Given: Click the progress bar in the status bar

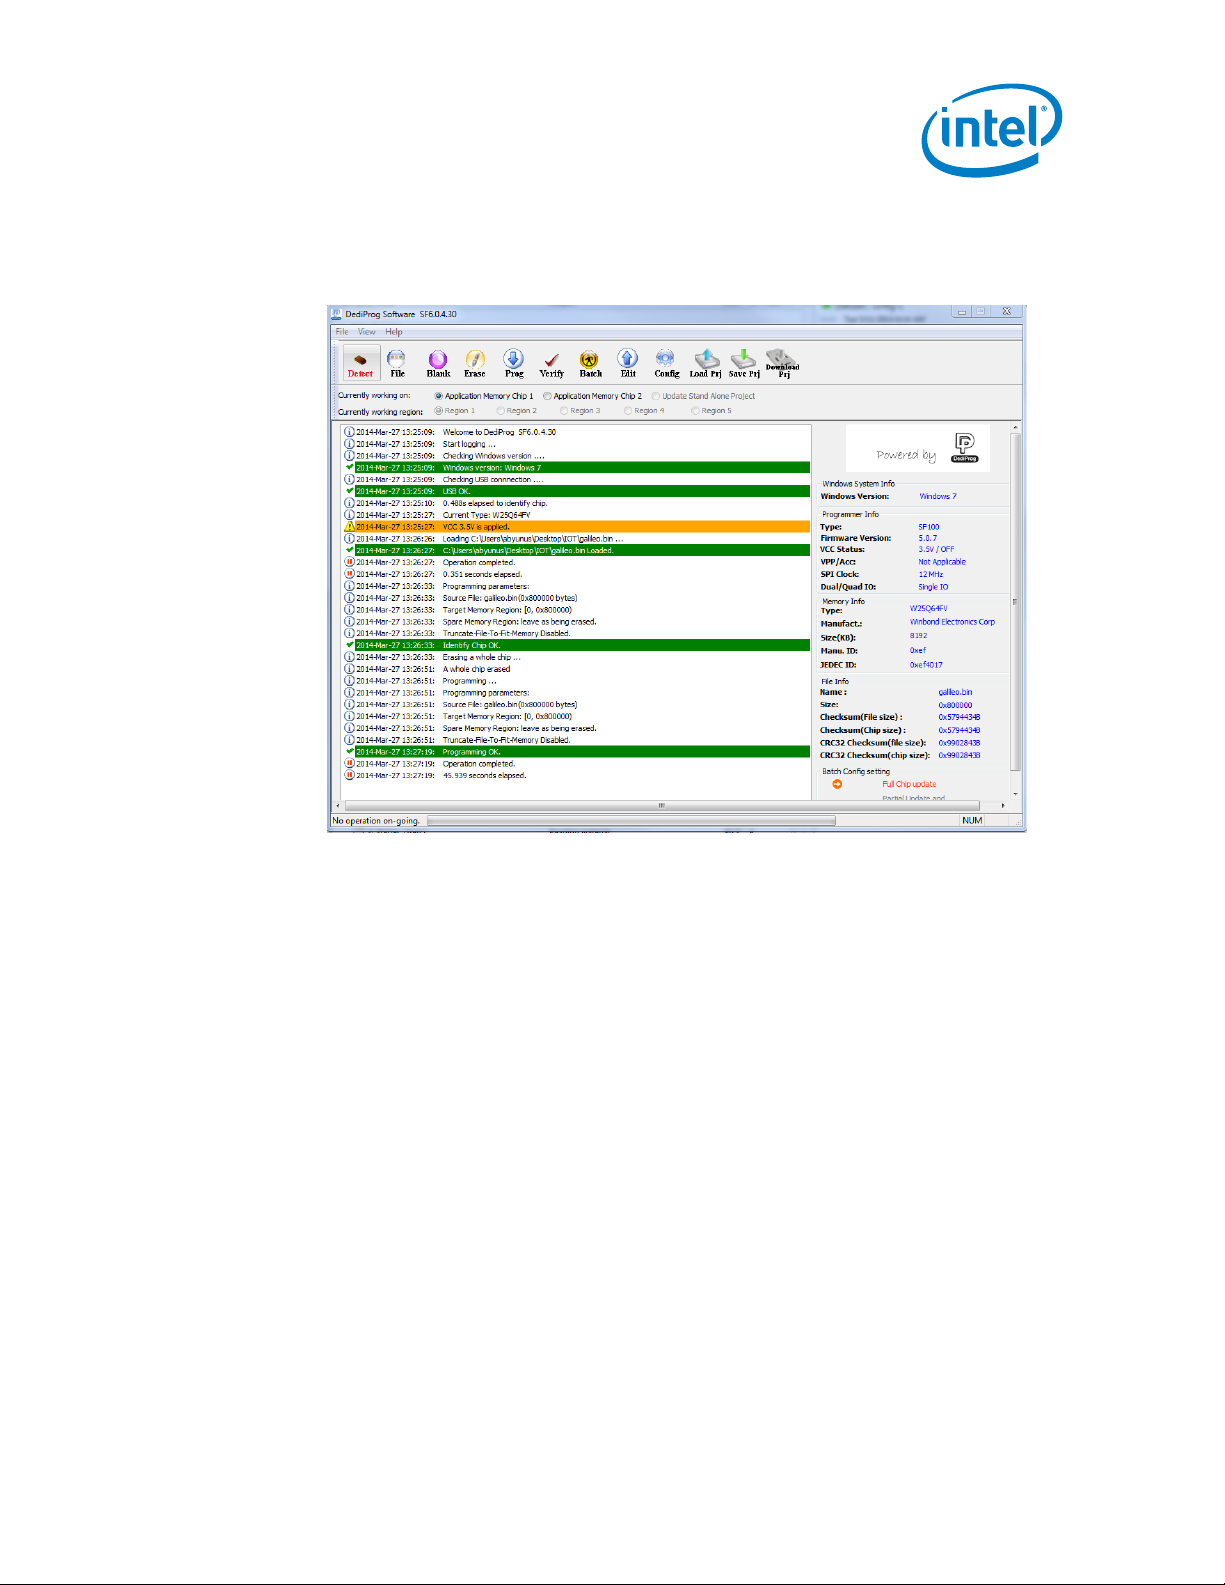Looking at the screenshot, I should point(631,821).
